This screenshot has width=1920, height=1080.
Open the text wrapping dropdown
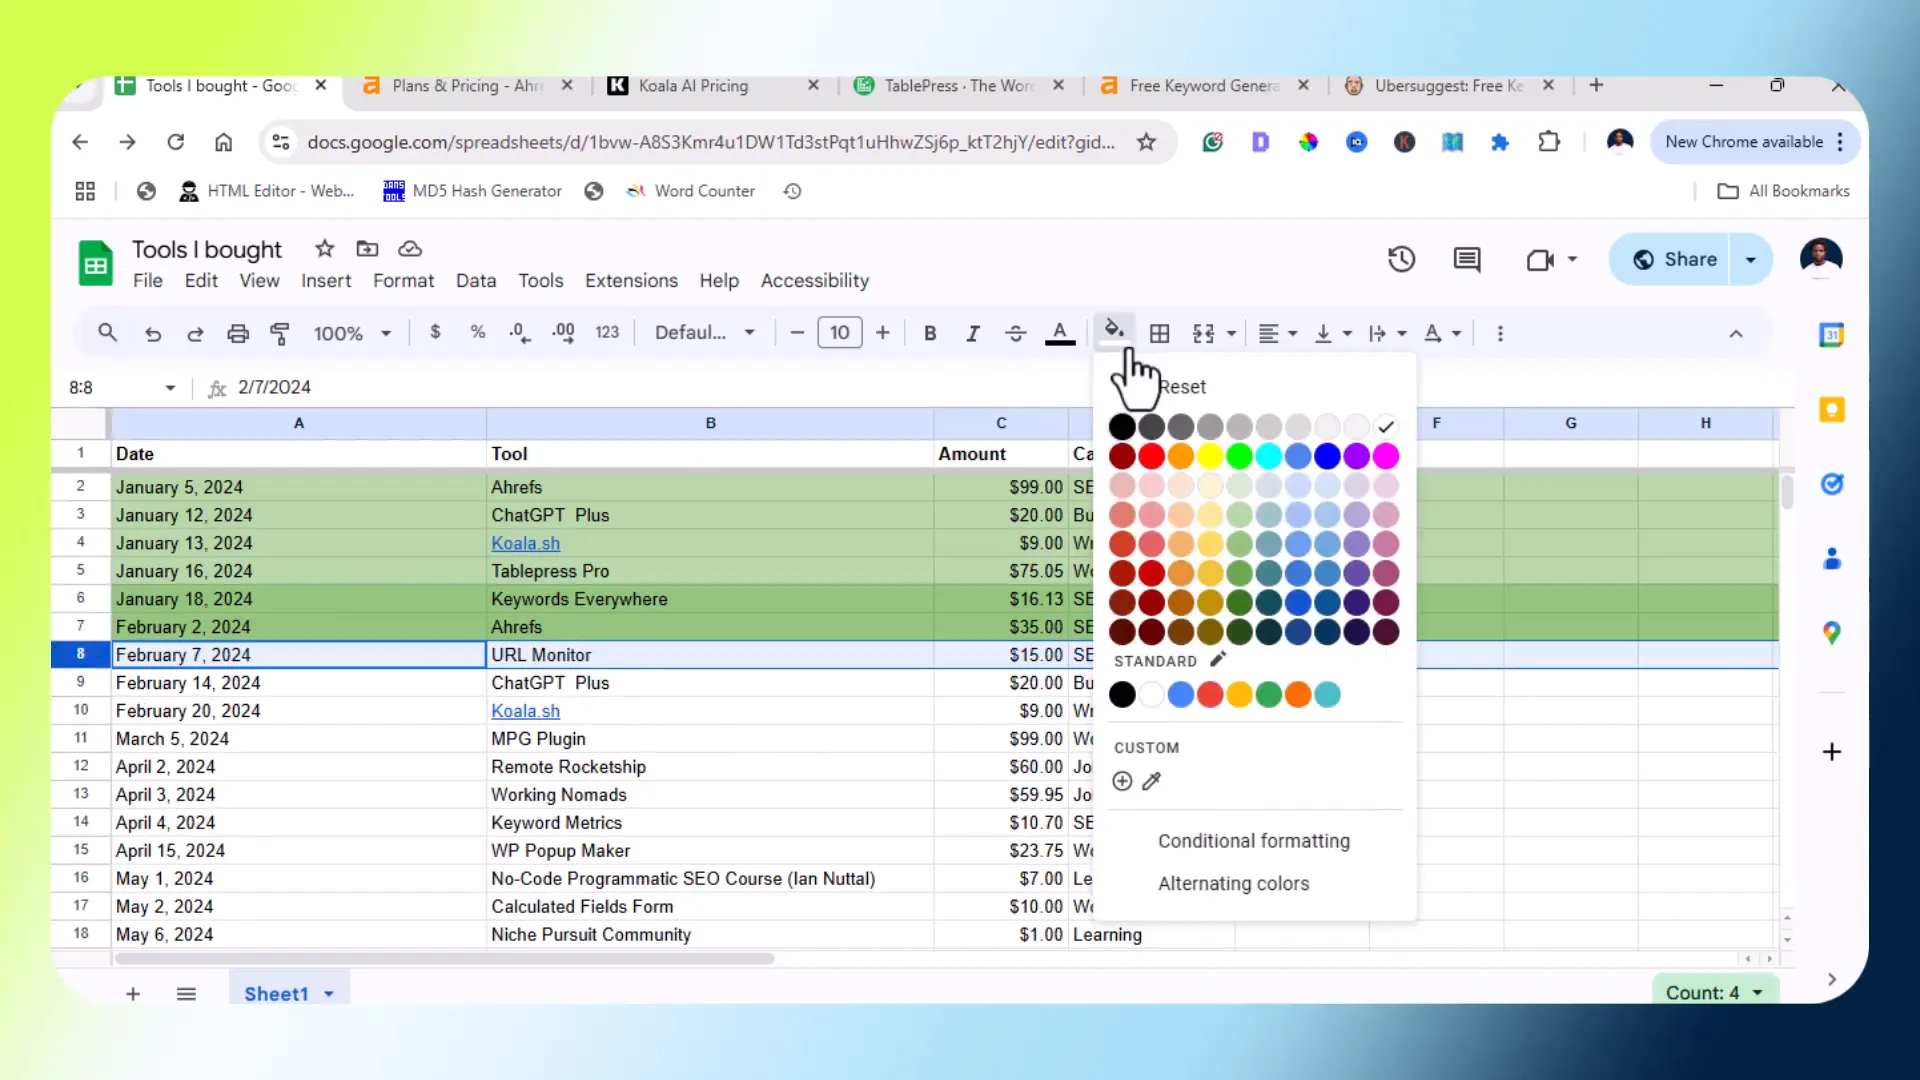[x=1387, y=334]
